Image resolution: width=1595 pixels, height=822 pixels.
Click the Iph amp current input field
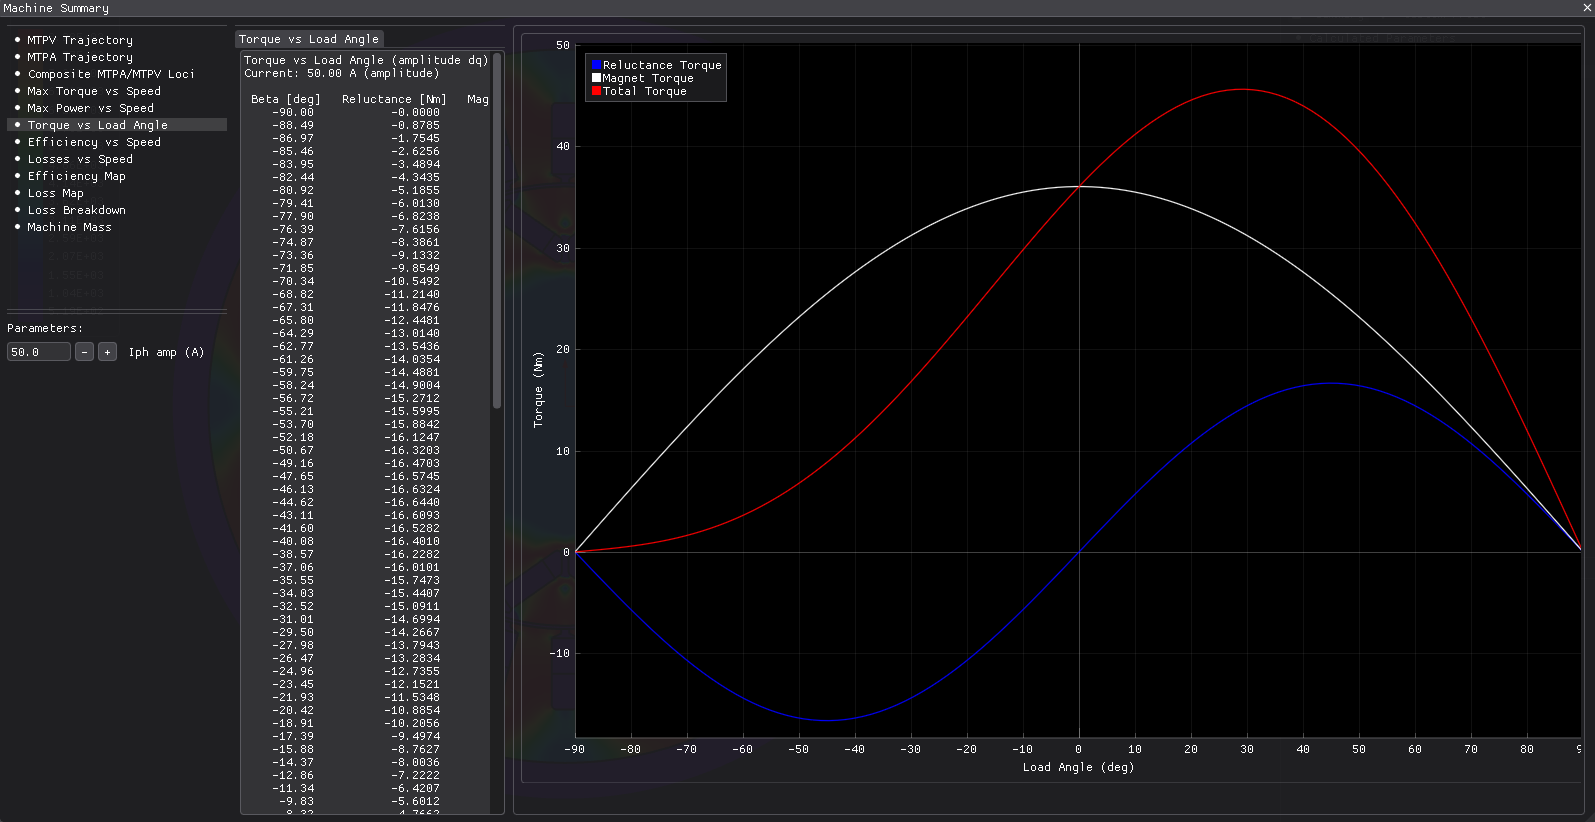(x=39, y=352)
